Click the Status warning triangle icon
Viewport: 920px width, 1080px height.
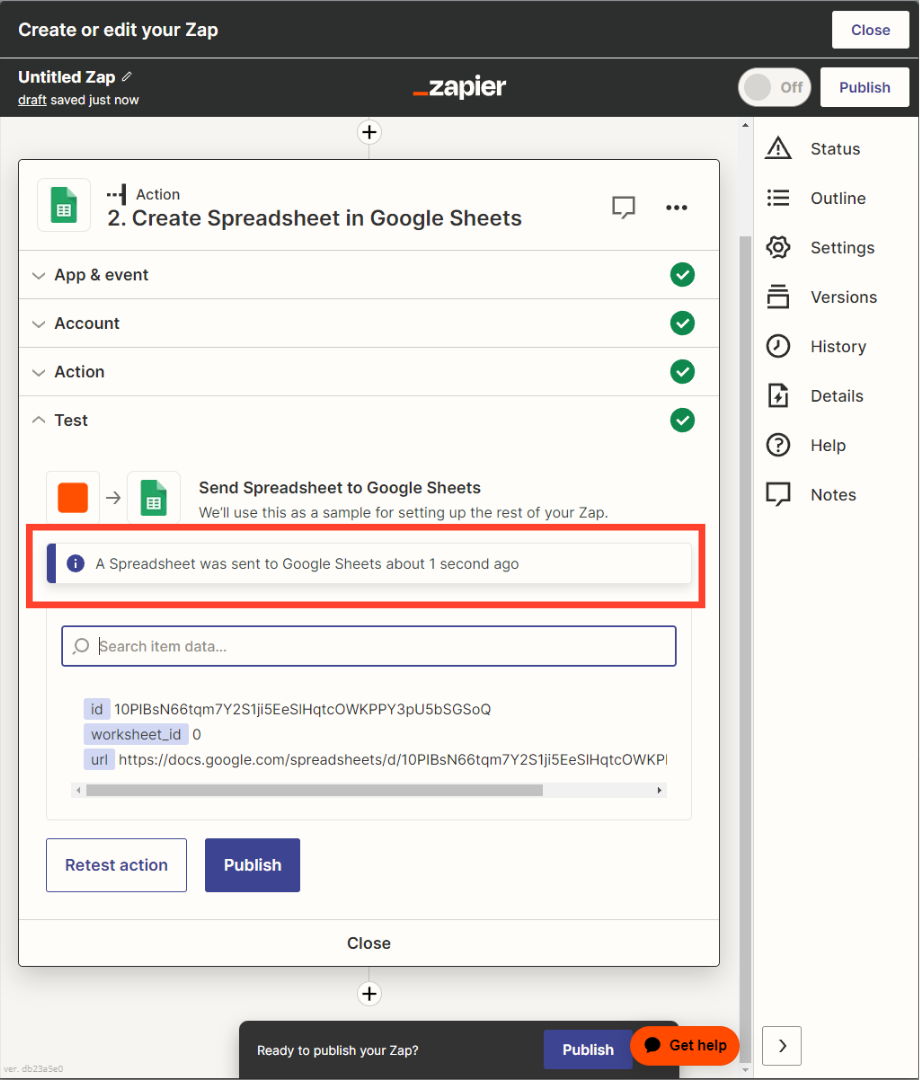778,149
